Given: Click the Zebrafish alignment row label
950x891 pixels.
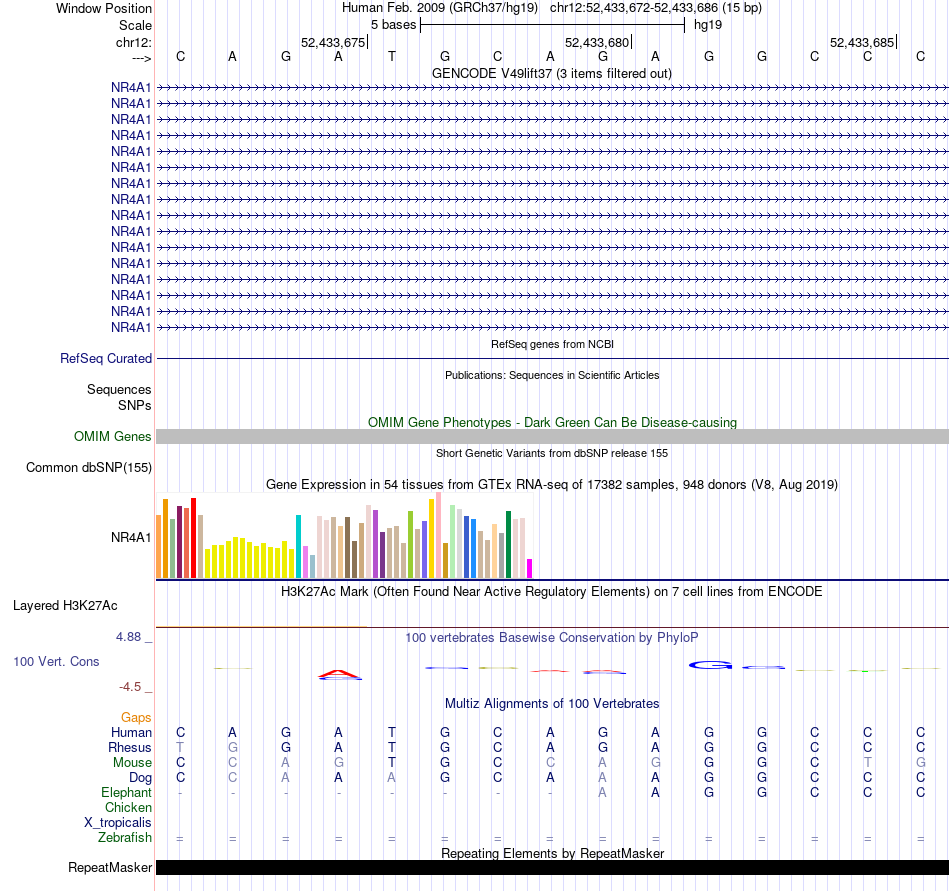Looking at the screenshot, I should [x=125, y=837].
